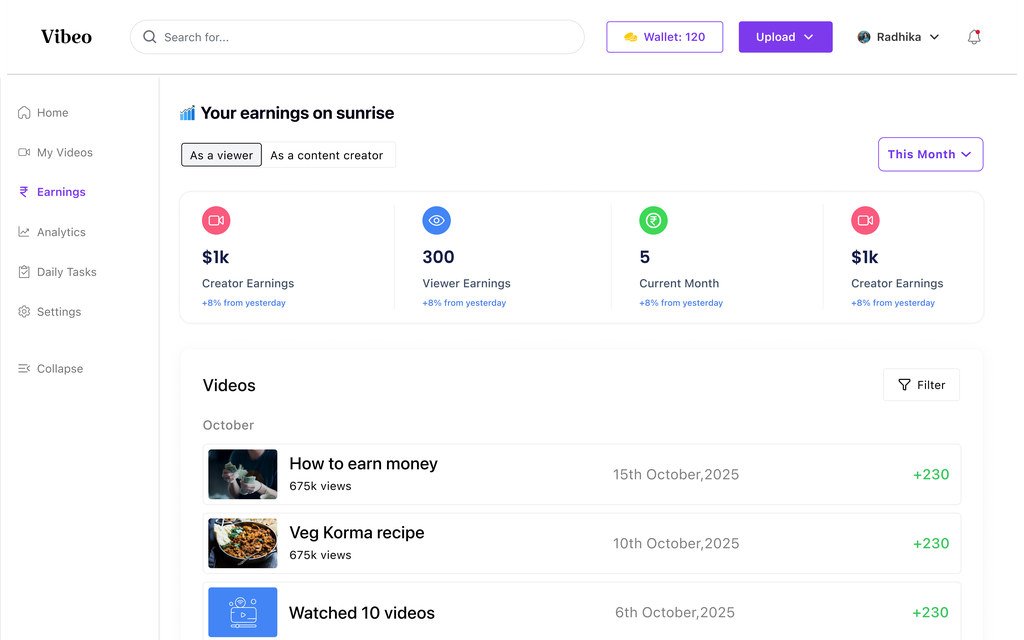Click the Veg Korma recipe title
1024x640 pixels.
pyautogui.click(x=357, y=532)
